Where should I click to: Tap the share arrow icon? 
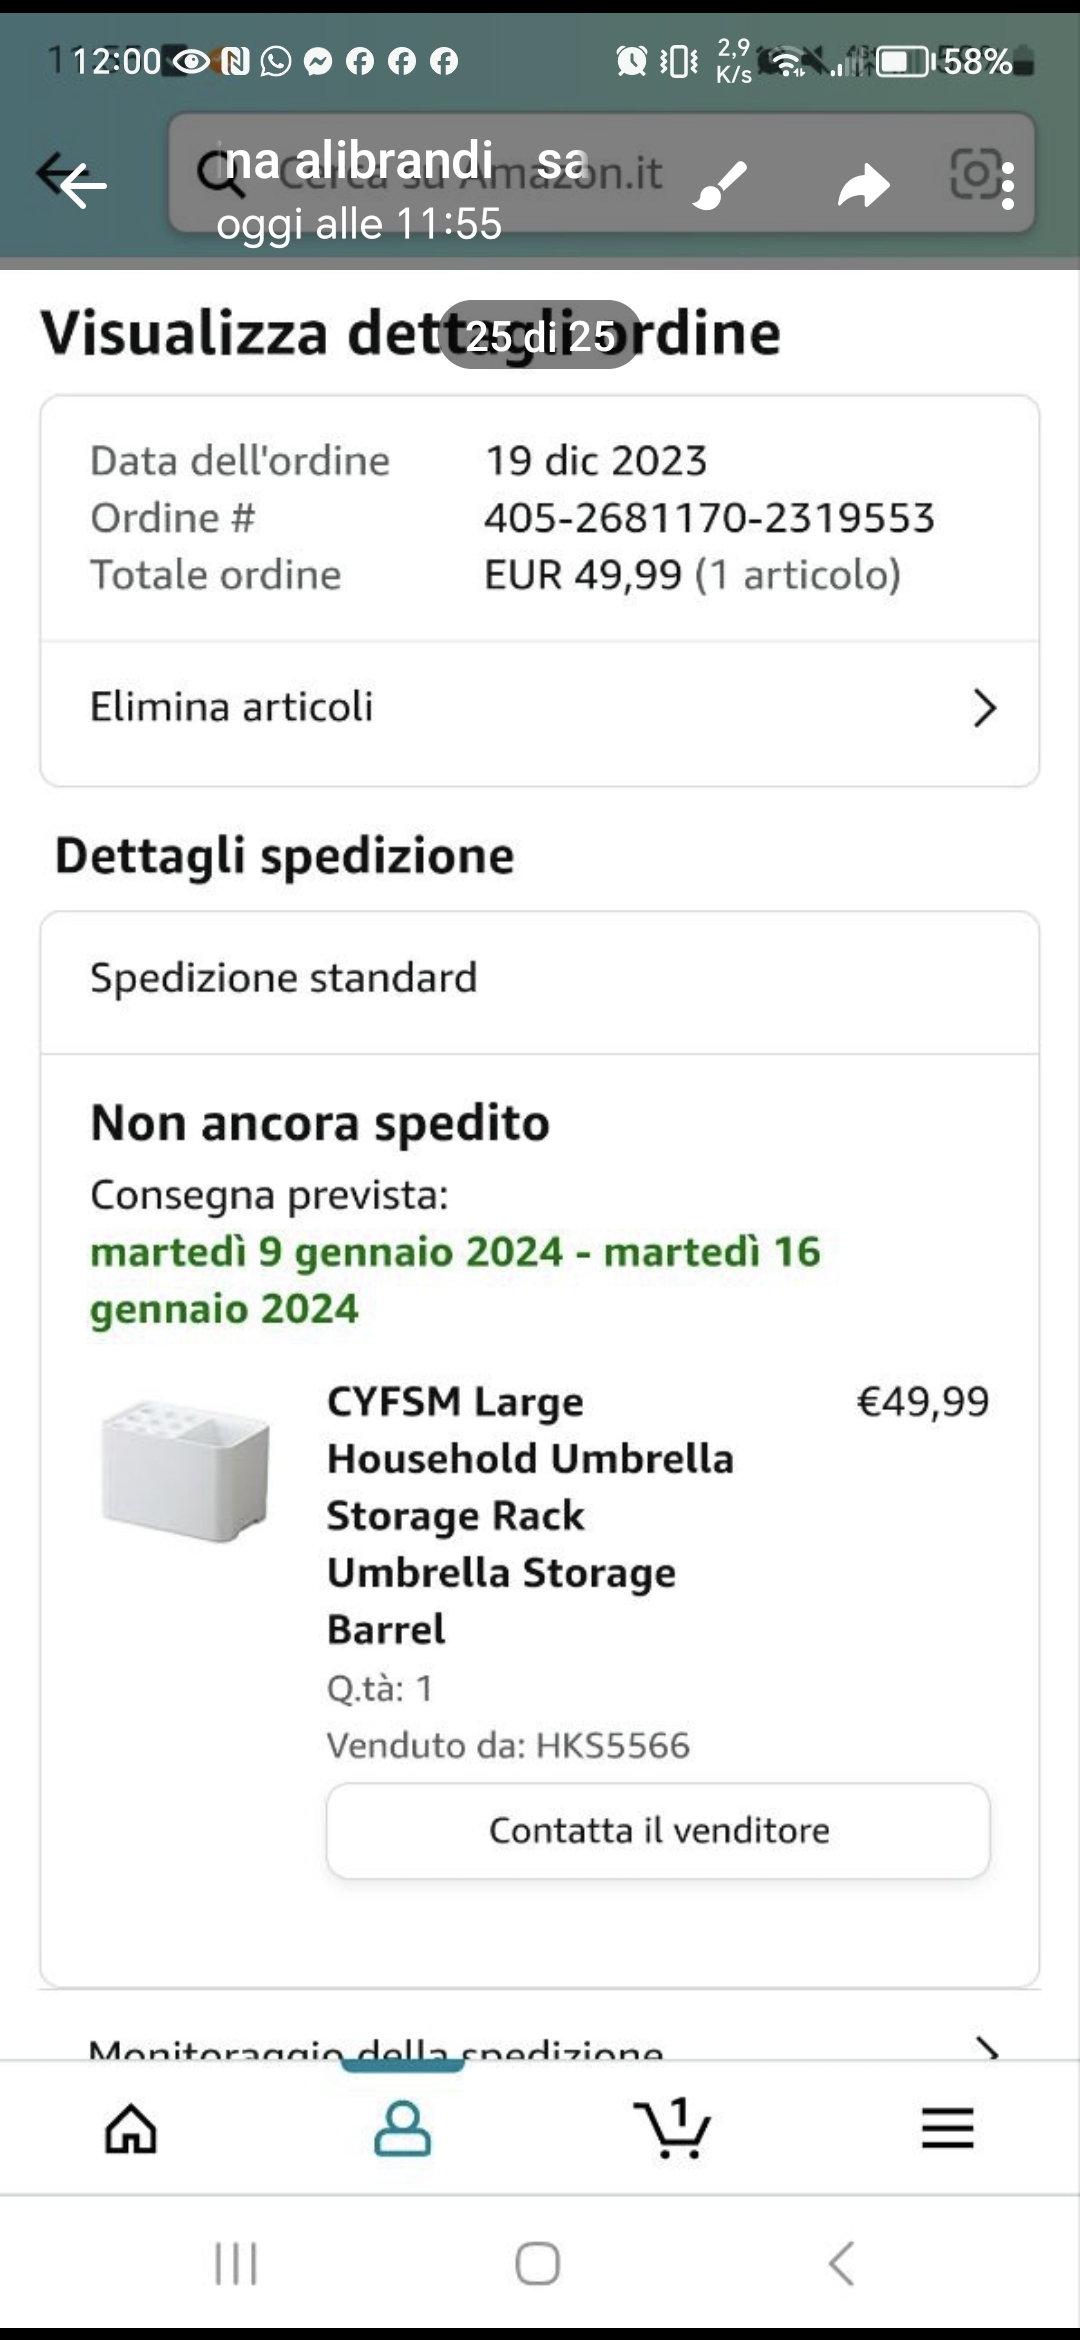863,186
